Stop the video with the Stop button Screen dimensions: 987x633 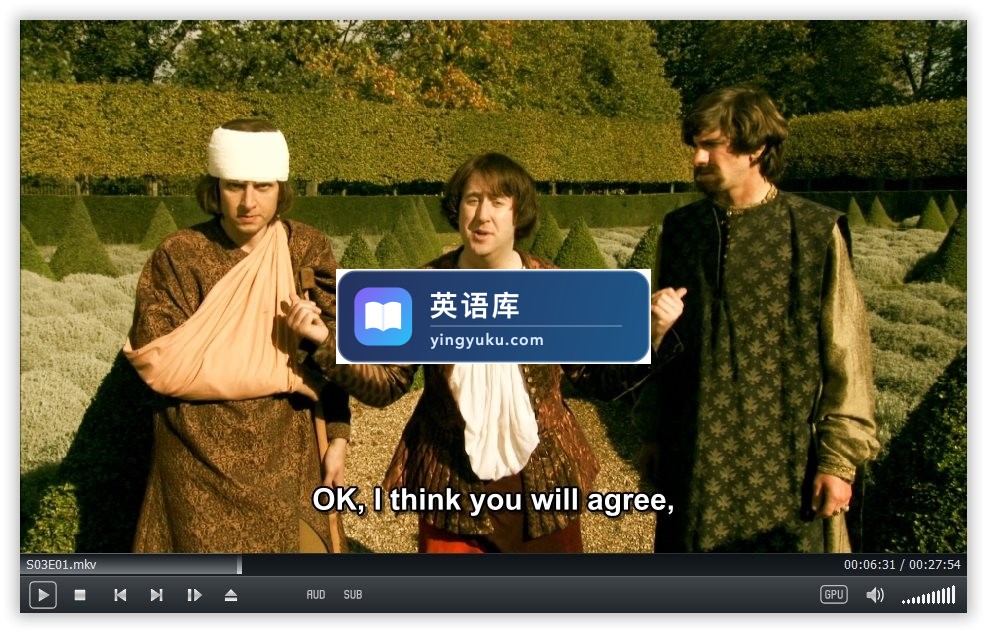coord(80,595)
